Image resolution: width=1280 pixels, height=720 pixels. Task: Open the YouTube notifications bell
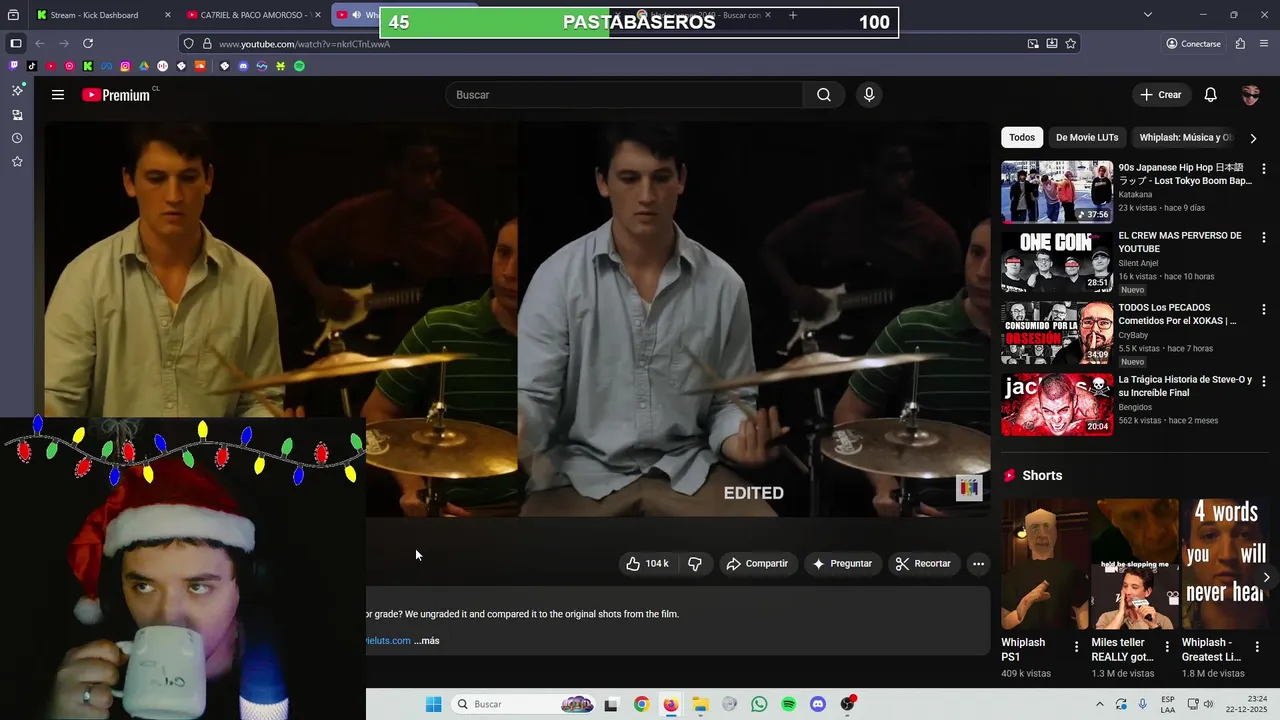[1210, 95]
